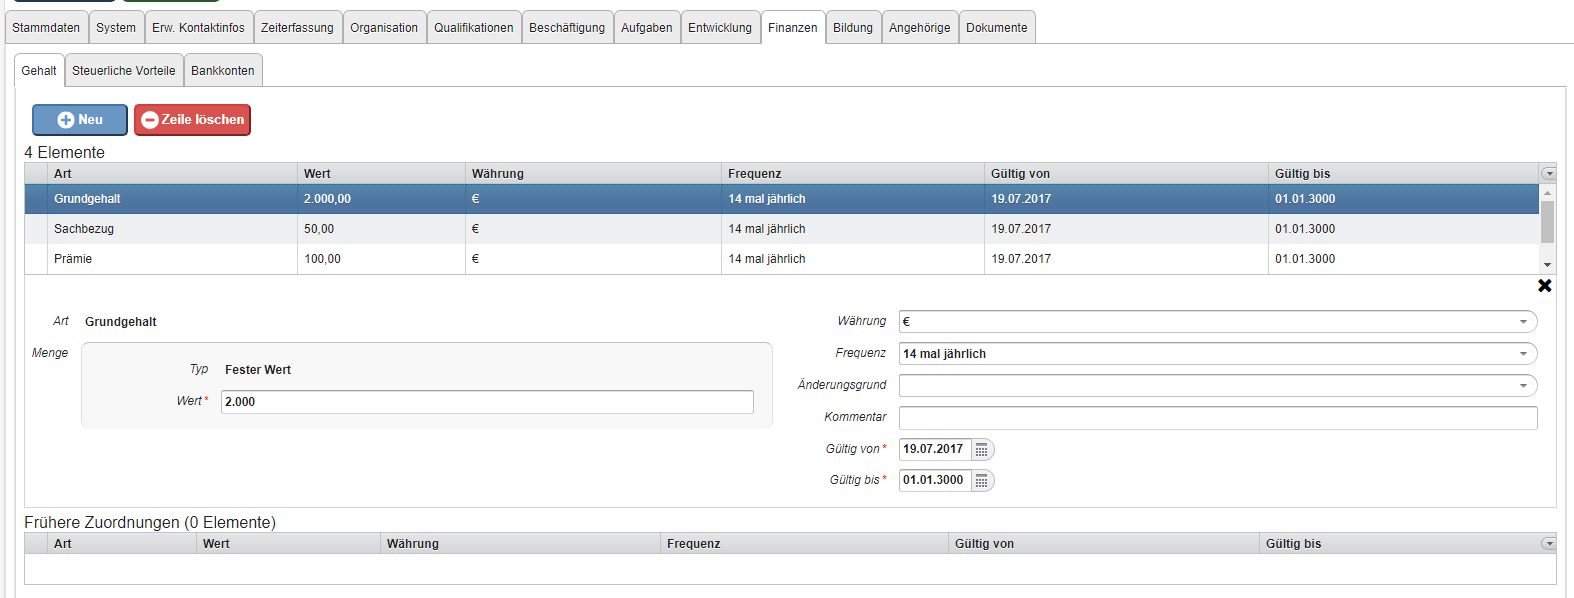Open column menu of Frühere Zuordnungen table
Screen dimensions: 1574x598
pyautogui.click(x=1548, y=544)
